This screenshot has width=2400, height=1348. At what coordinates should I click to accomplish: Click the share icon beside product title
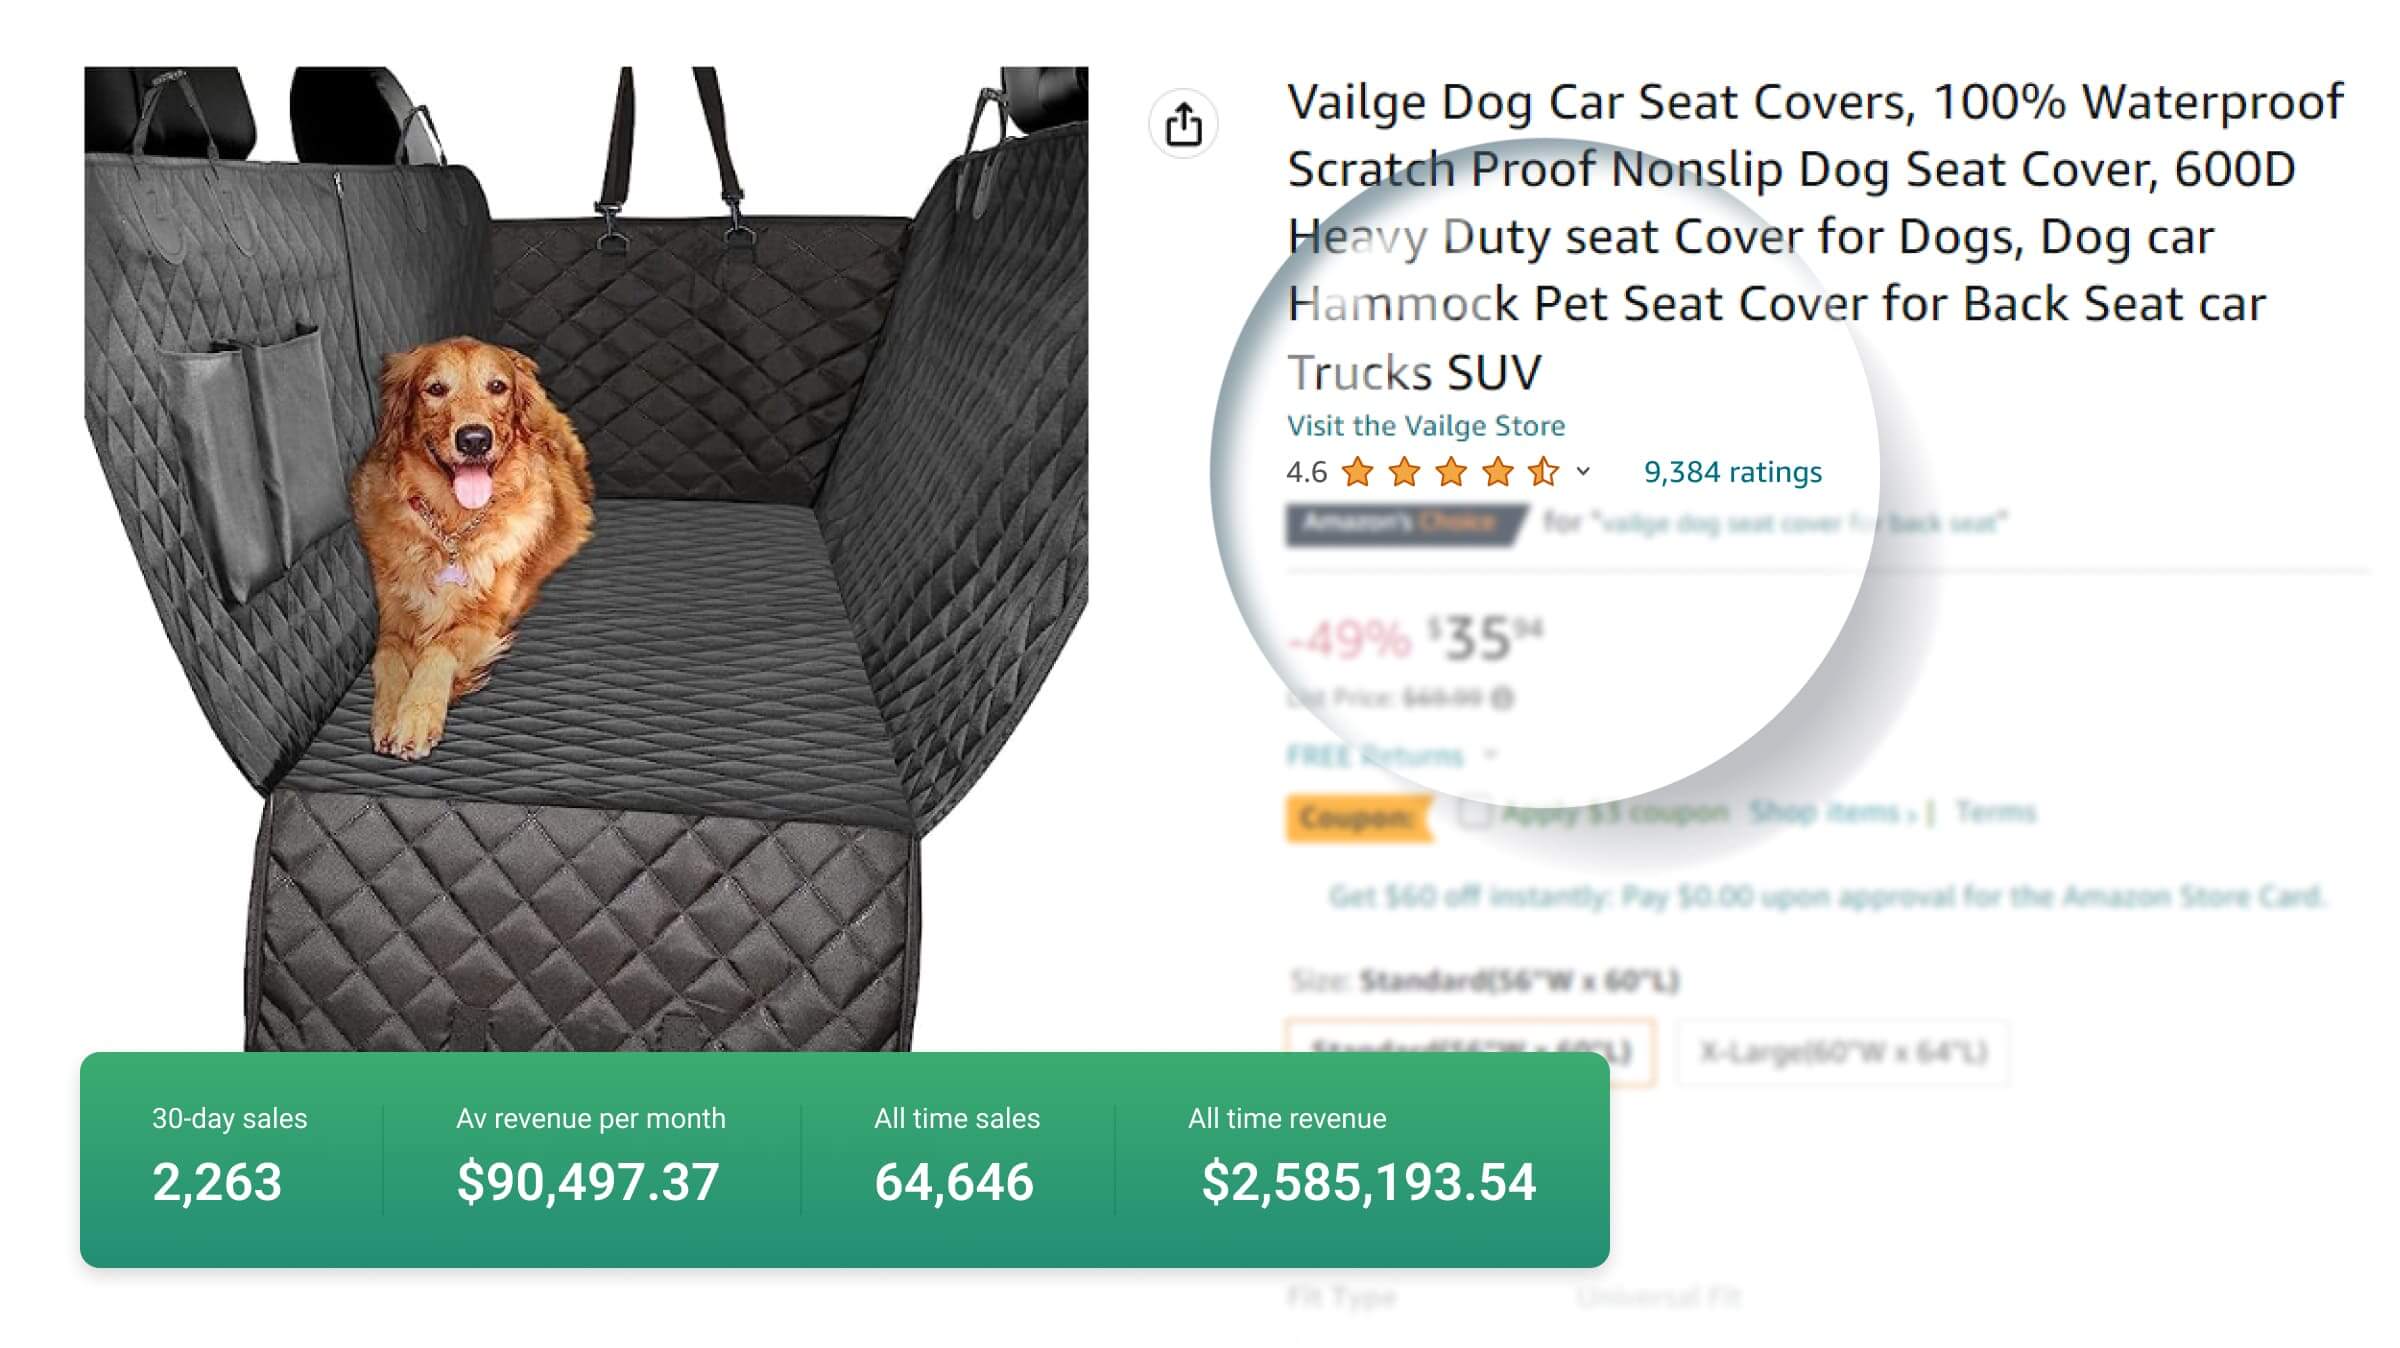pos(1183,125)
